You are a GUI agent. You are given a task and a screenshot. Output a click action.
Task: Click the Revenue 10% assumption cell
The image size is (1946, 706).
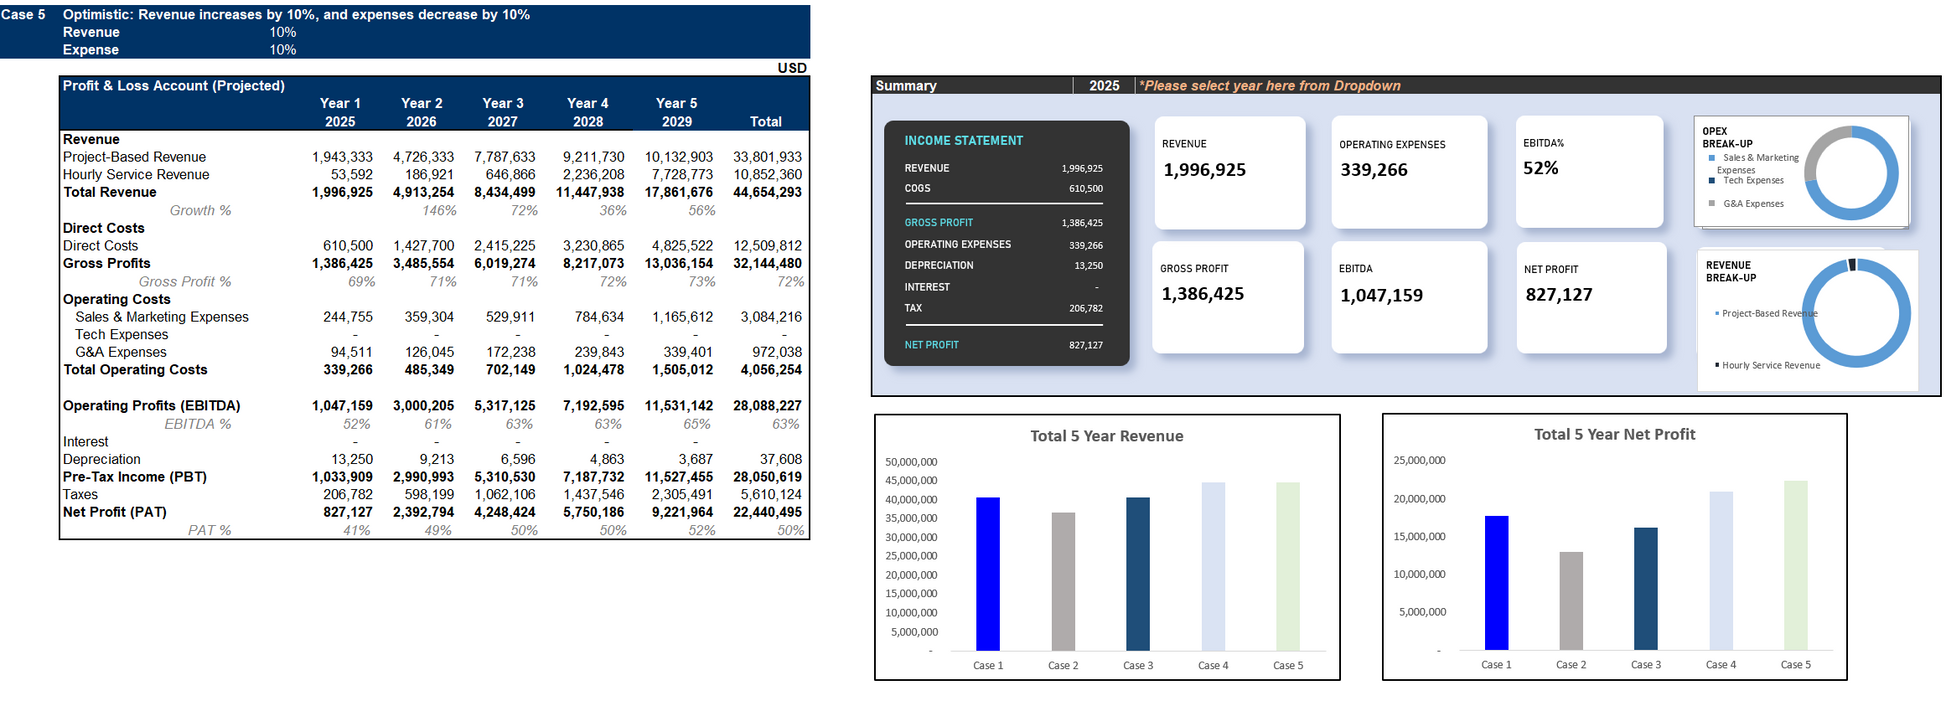click(282, 32)
